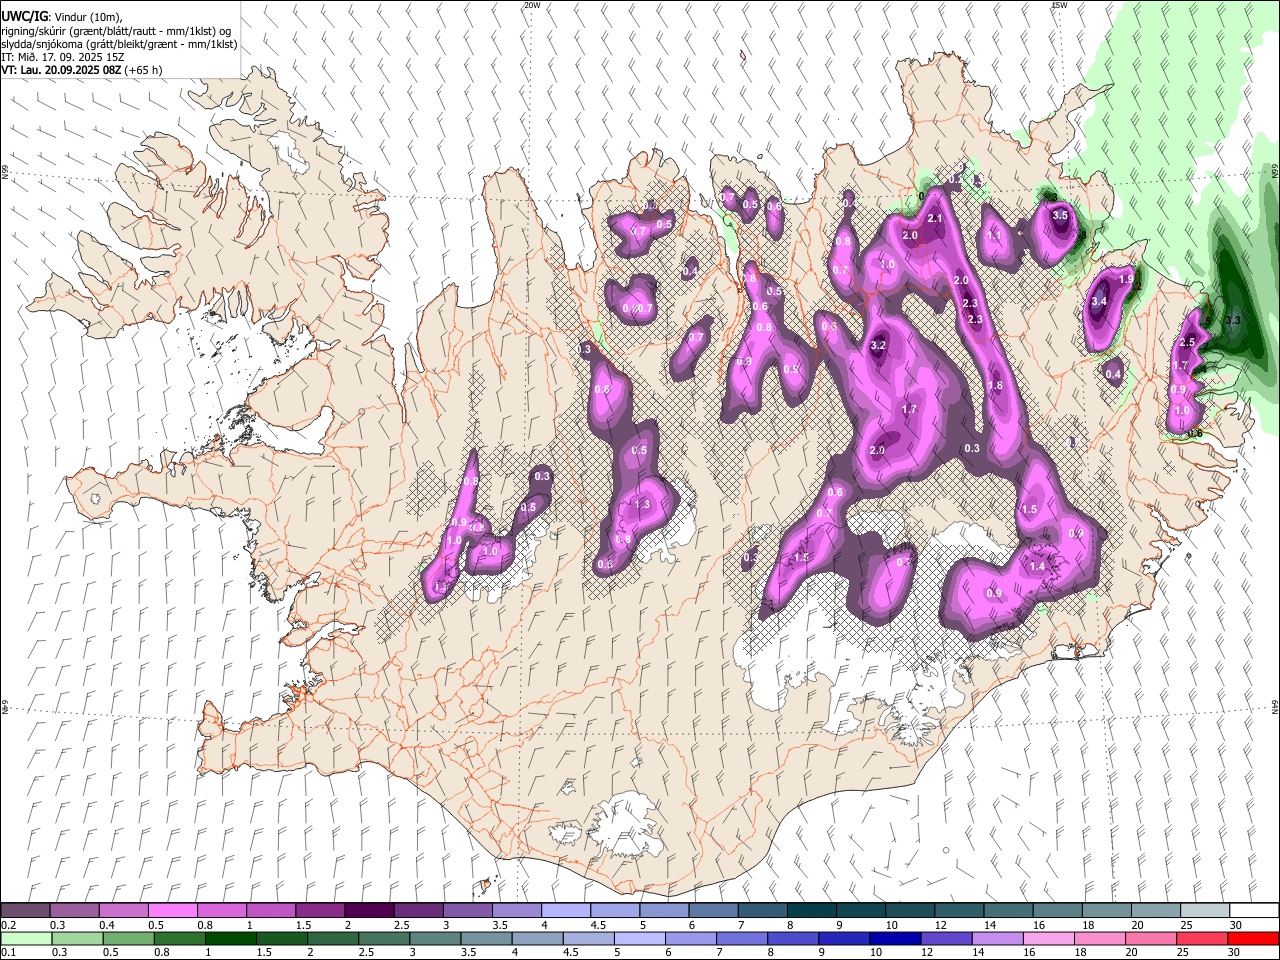Pick the darkest green 1–1.5 rain scale swatch
The image size is (1280, 960).
point(230,938)
